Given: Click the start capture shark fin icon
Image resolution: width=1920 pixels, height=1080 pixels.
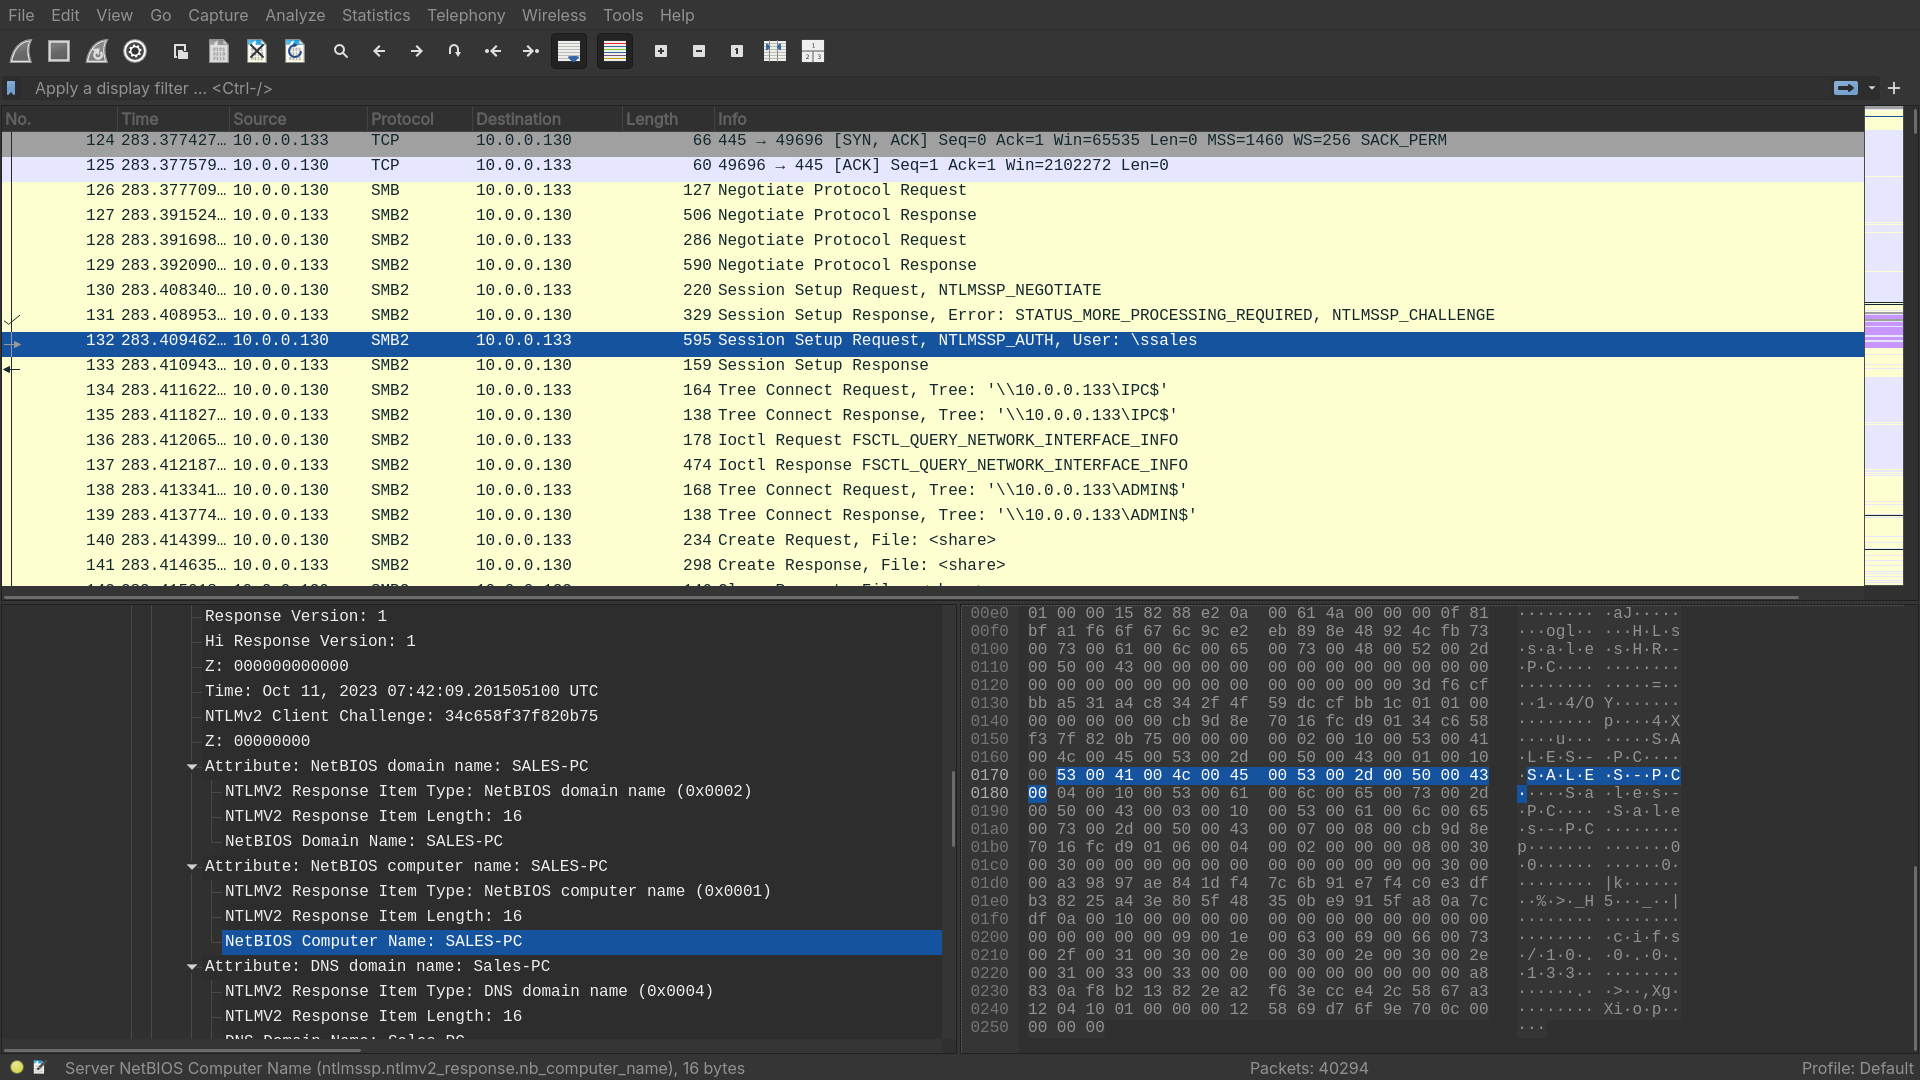Looking at the screenshot, I should pos(21,51).
